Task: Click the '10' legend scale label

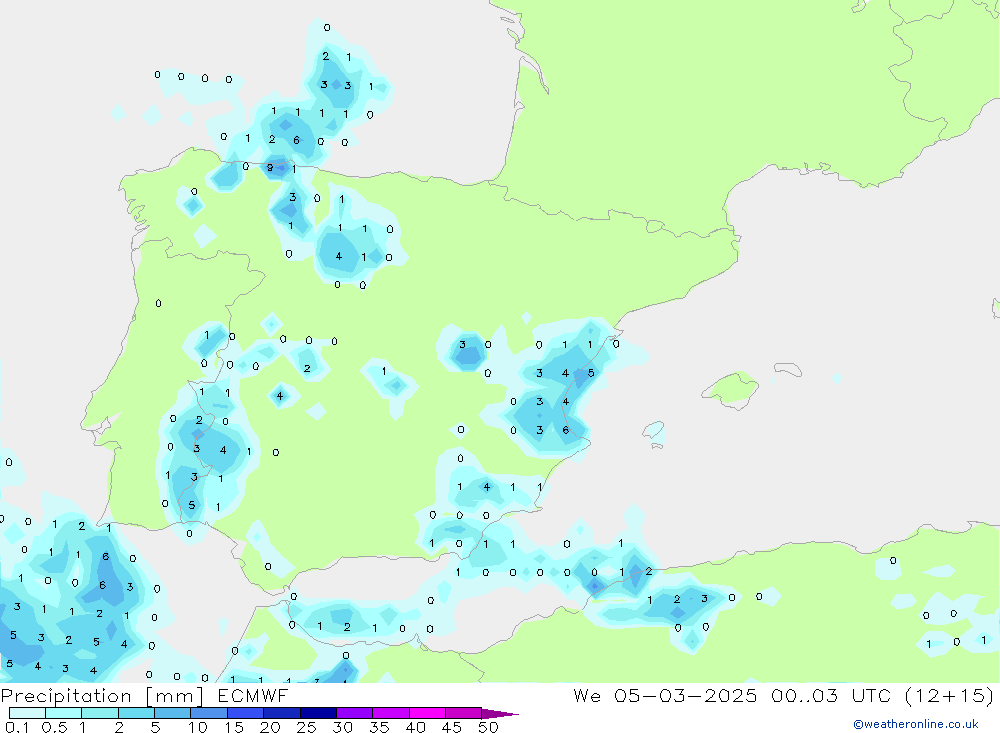Action: 198,727
